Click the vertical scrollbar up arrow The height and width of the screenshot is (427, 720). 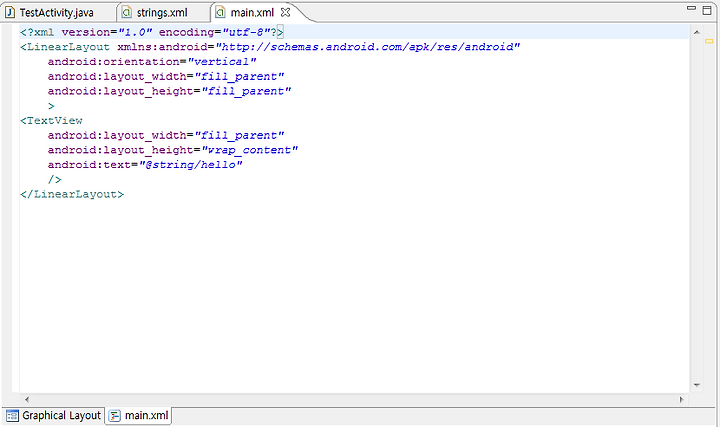tap(697, 32)
